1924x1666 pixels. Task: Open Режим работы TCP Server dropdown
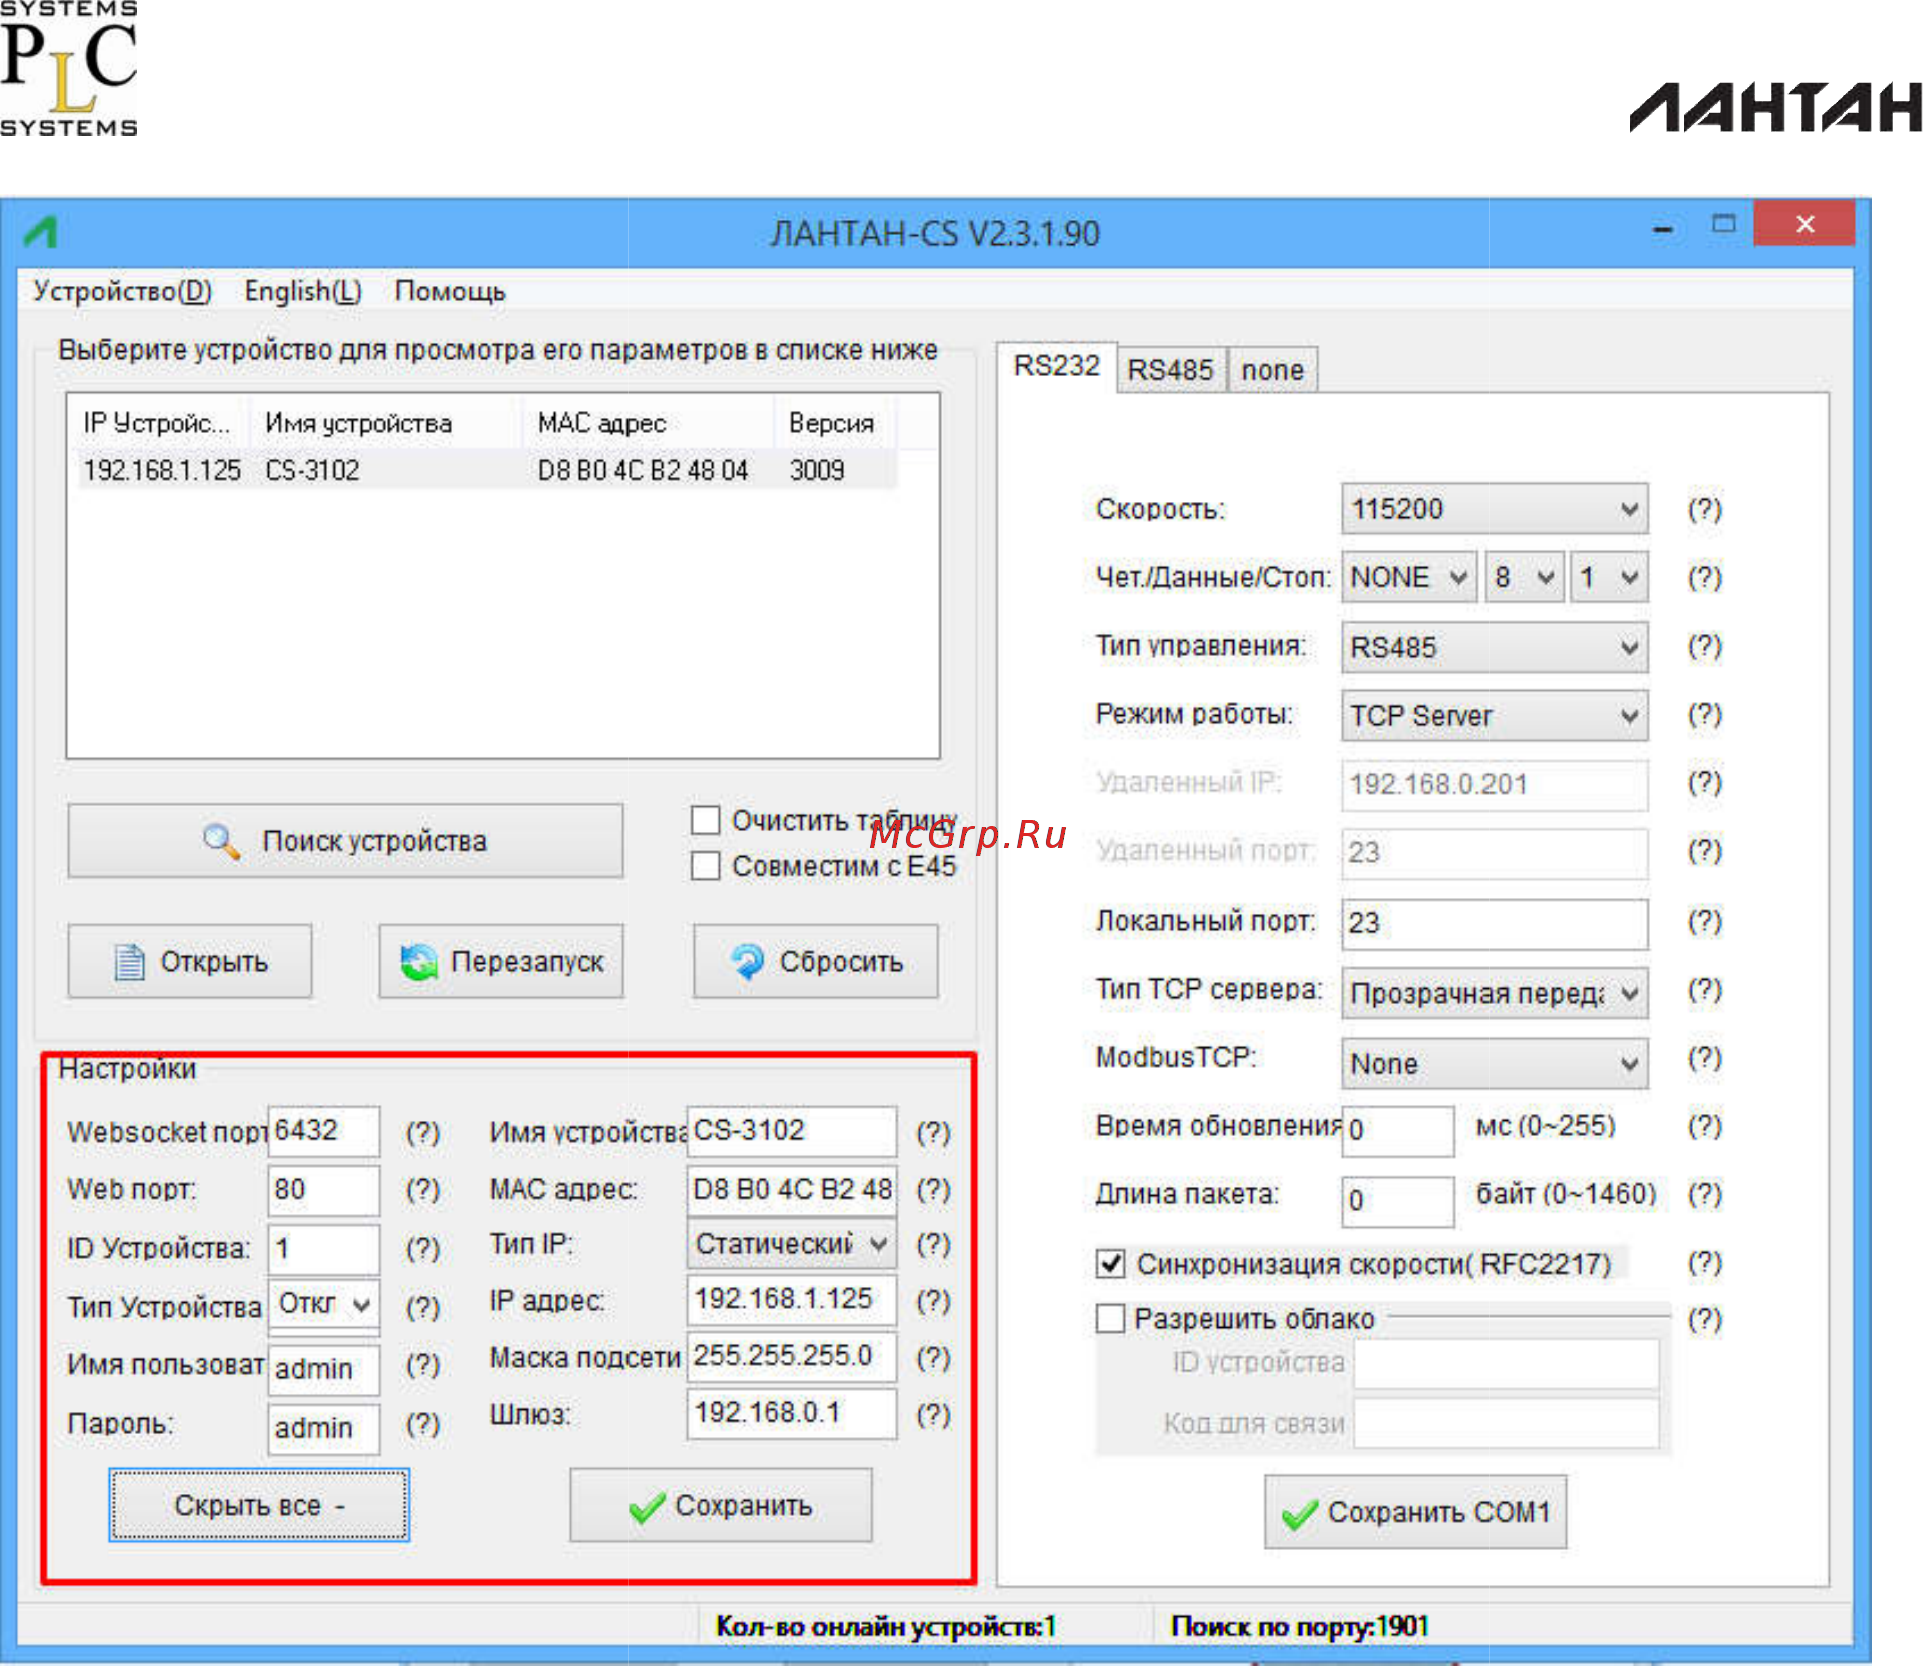[x=1494, y=716]
